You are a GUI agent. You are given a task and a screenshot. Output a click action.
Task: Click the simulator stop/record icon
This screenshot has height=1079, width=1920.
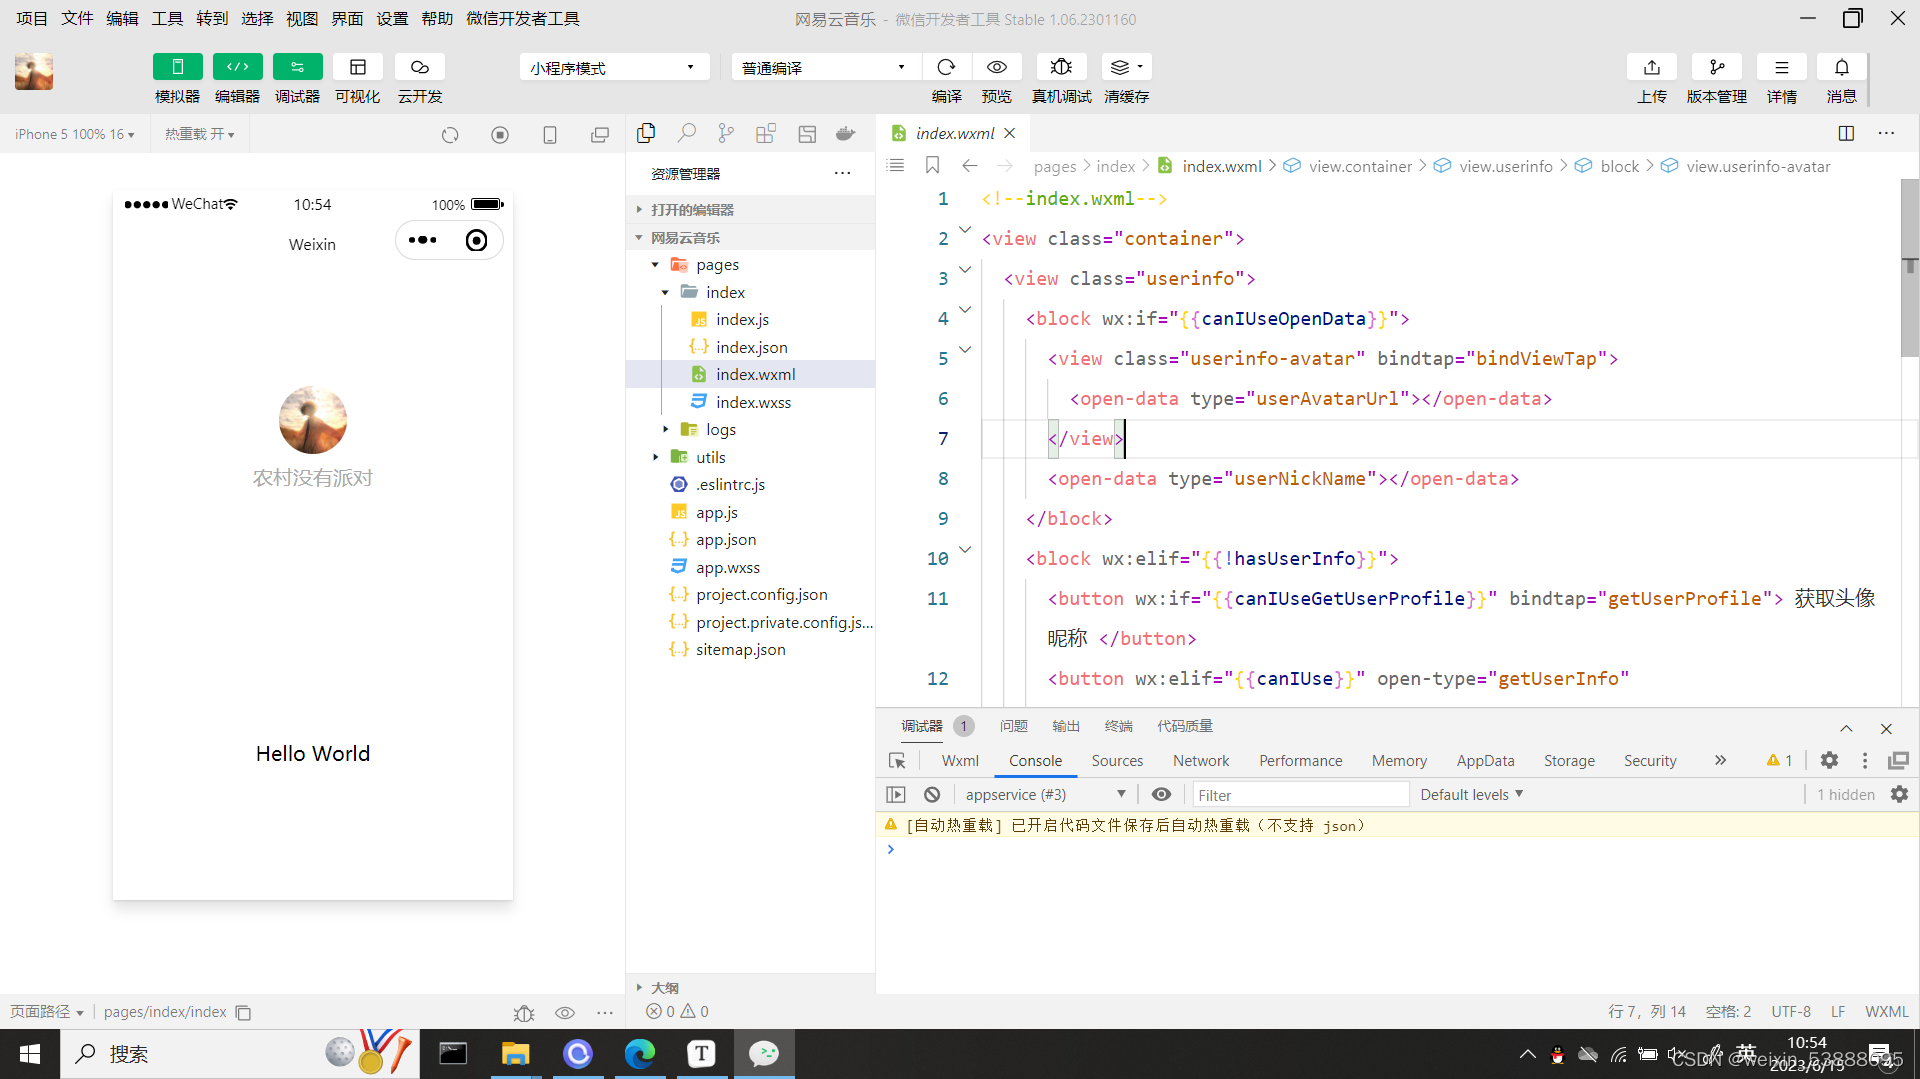(x=500, y=135)
